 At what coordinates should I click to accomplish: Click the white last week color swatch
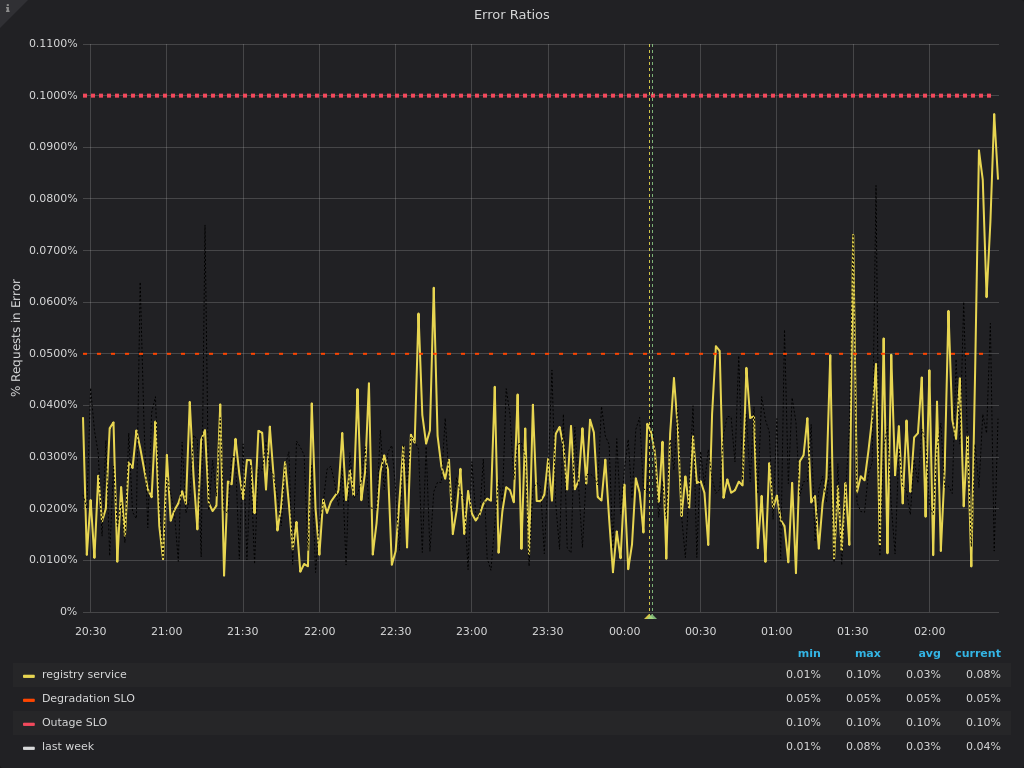pos(29,748)
